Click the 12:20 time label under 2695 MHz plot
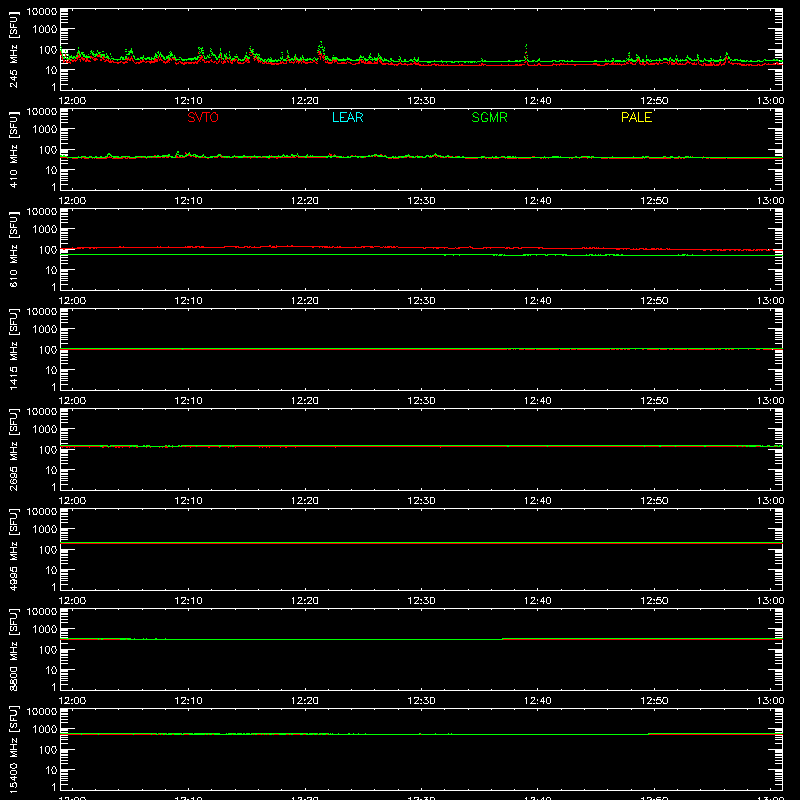800x800 pixels. [305, 501]
